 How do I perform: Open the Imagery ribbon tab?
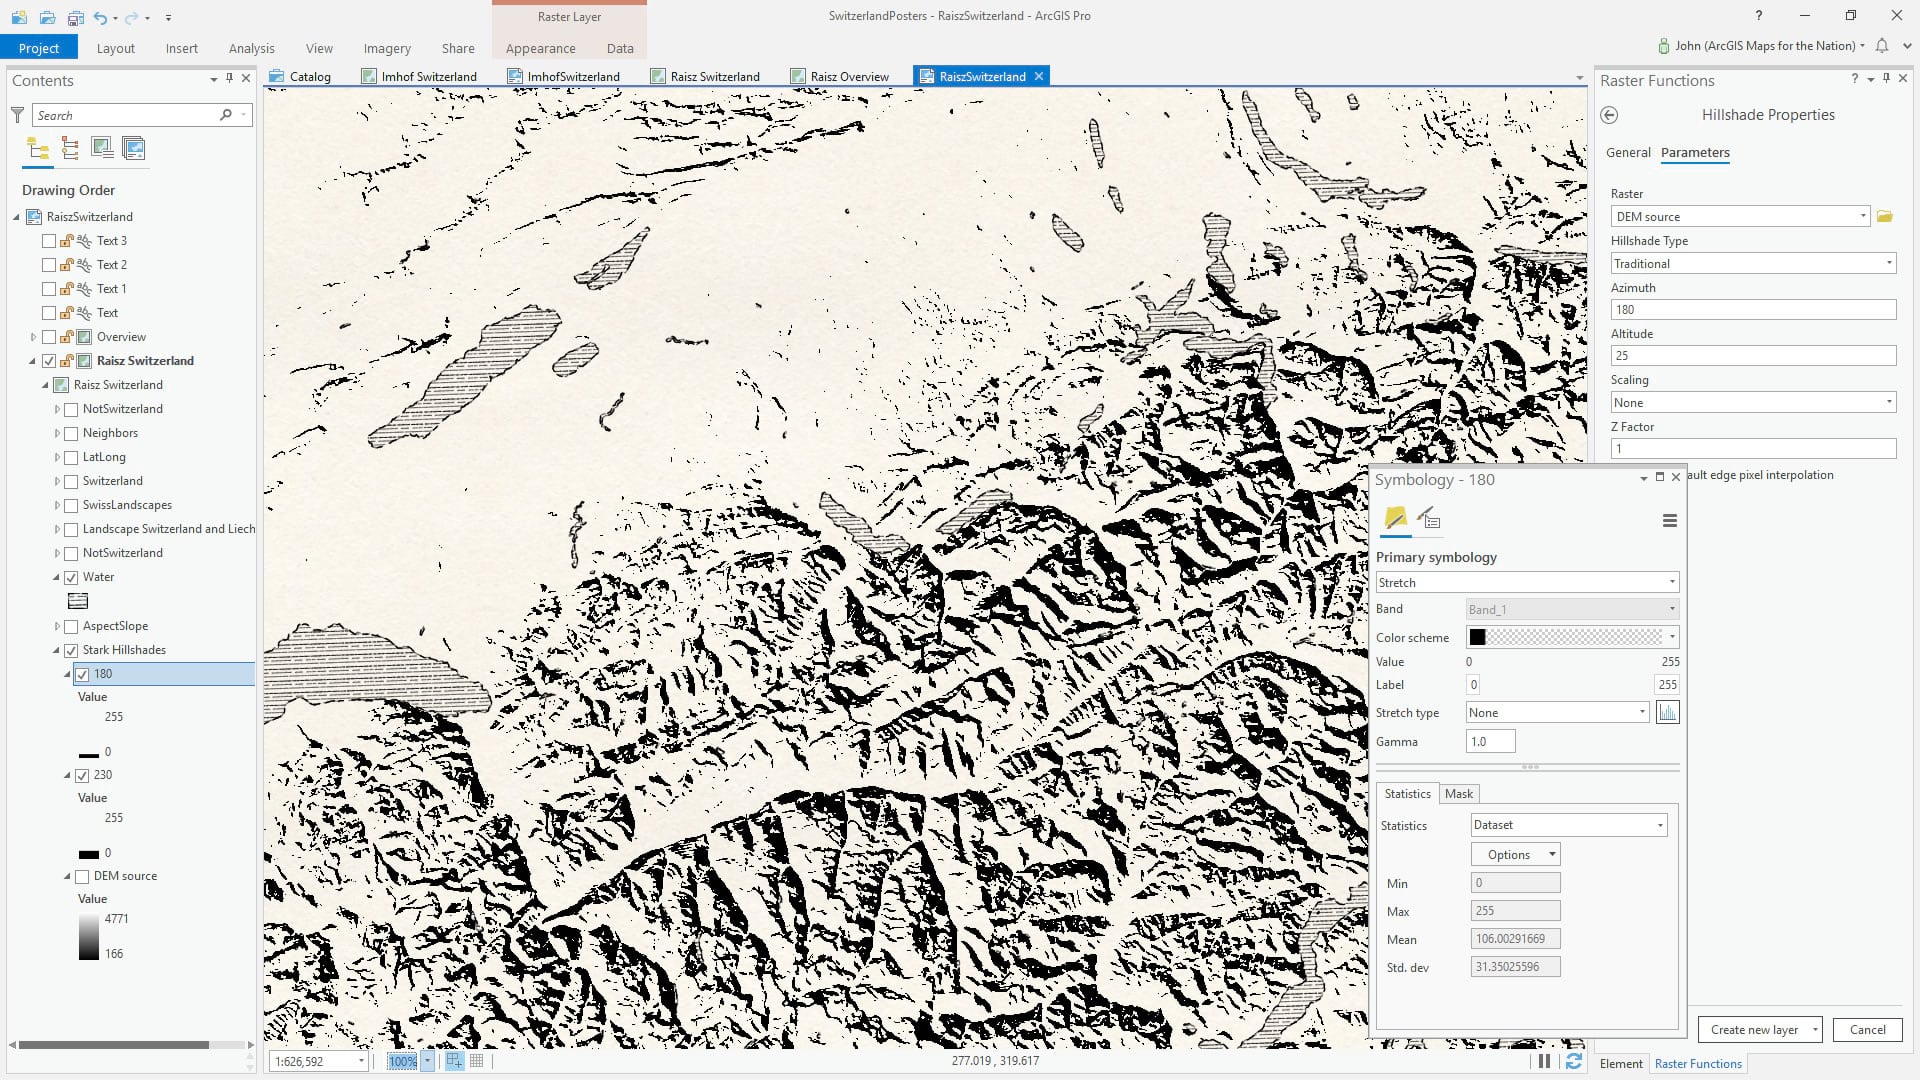(386, 48)
